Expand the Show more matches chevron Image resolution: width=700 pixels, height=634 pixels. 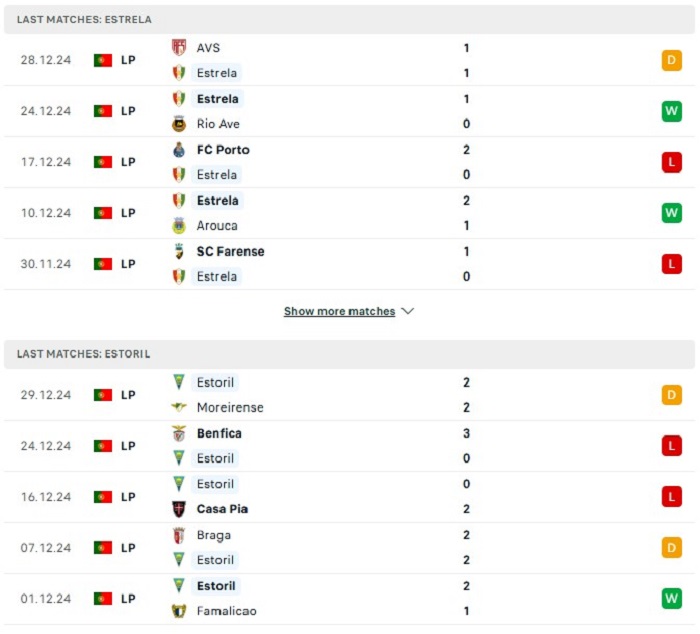coord(408,311)
